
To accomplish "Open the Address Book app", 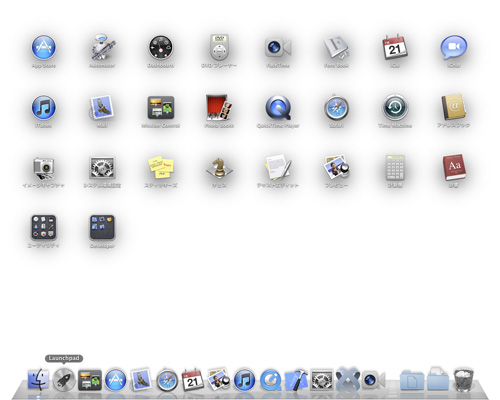I will [453, 107].
